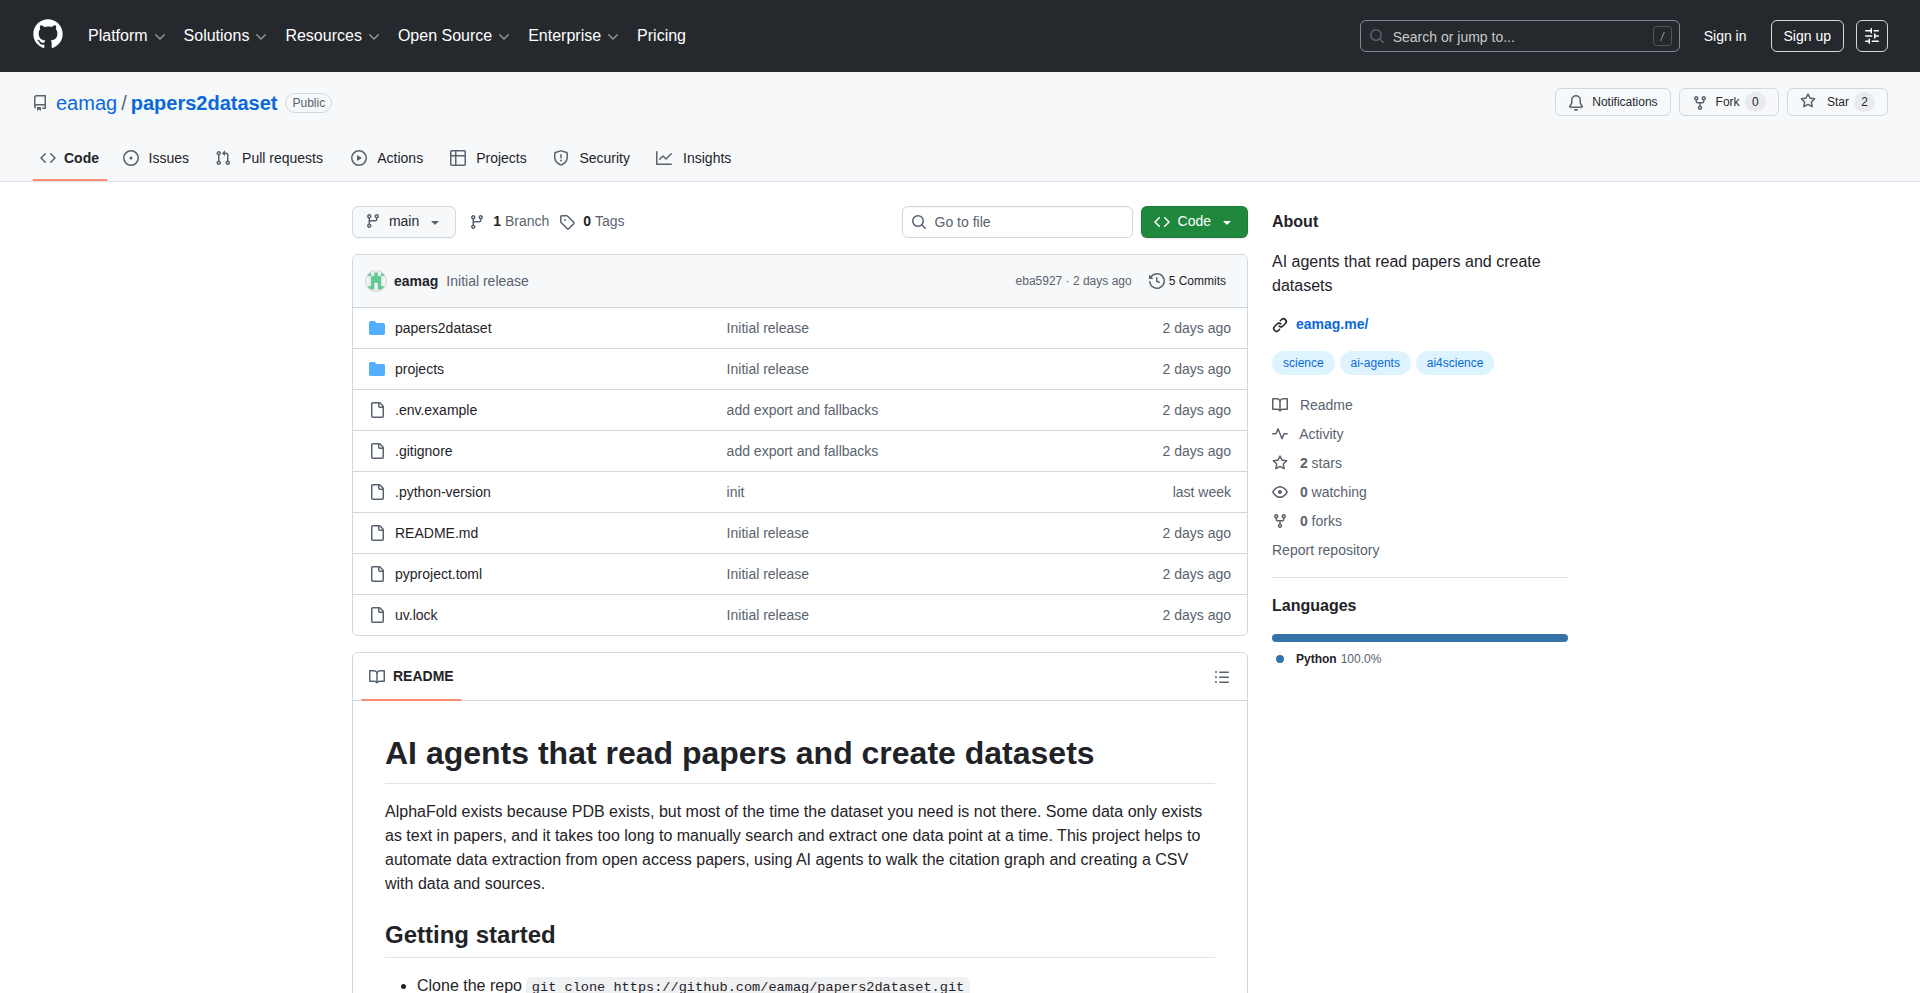Click the commit history clock icon
Screen dimensions: 1920x993
pos(1156,281)
